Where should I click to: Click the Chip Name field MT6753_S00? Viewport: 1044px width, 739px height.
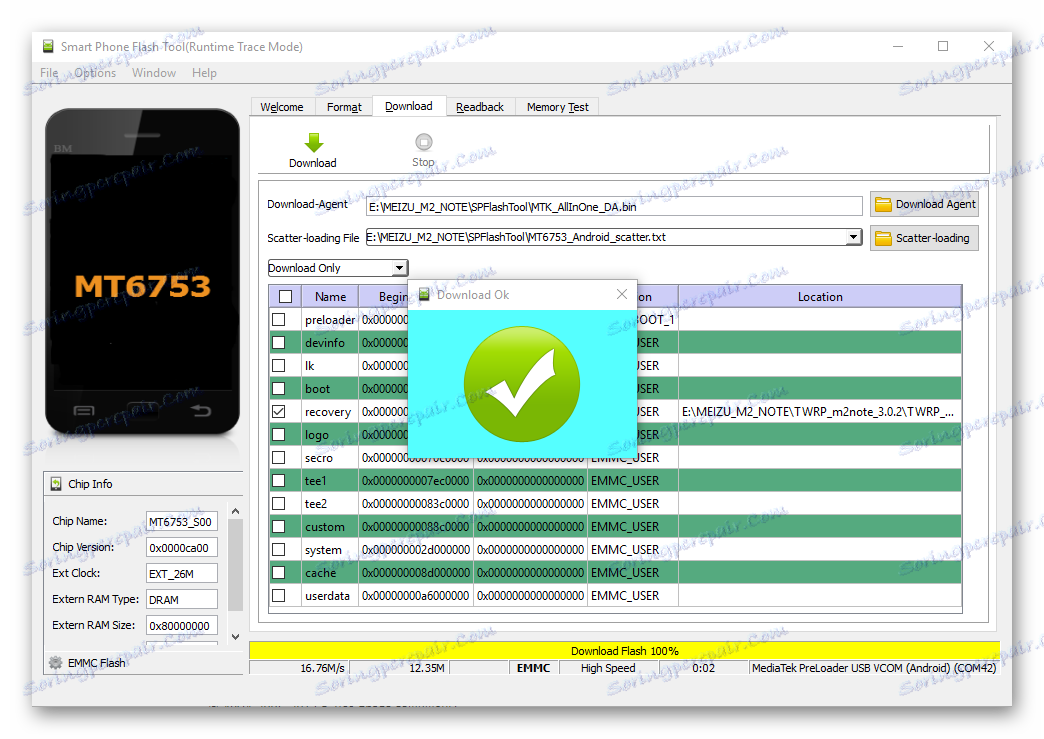coord(181,522)
